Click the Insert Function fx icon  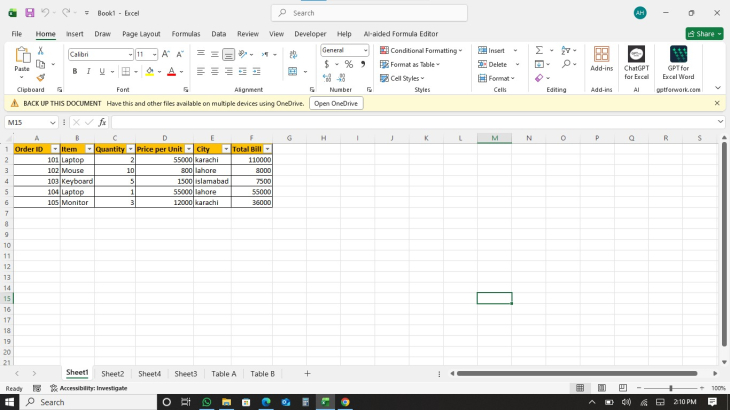[x=102, y=122]
